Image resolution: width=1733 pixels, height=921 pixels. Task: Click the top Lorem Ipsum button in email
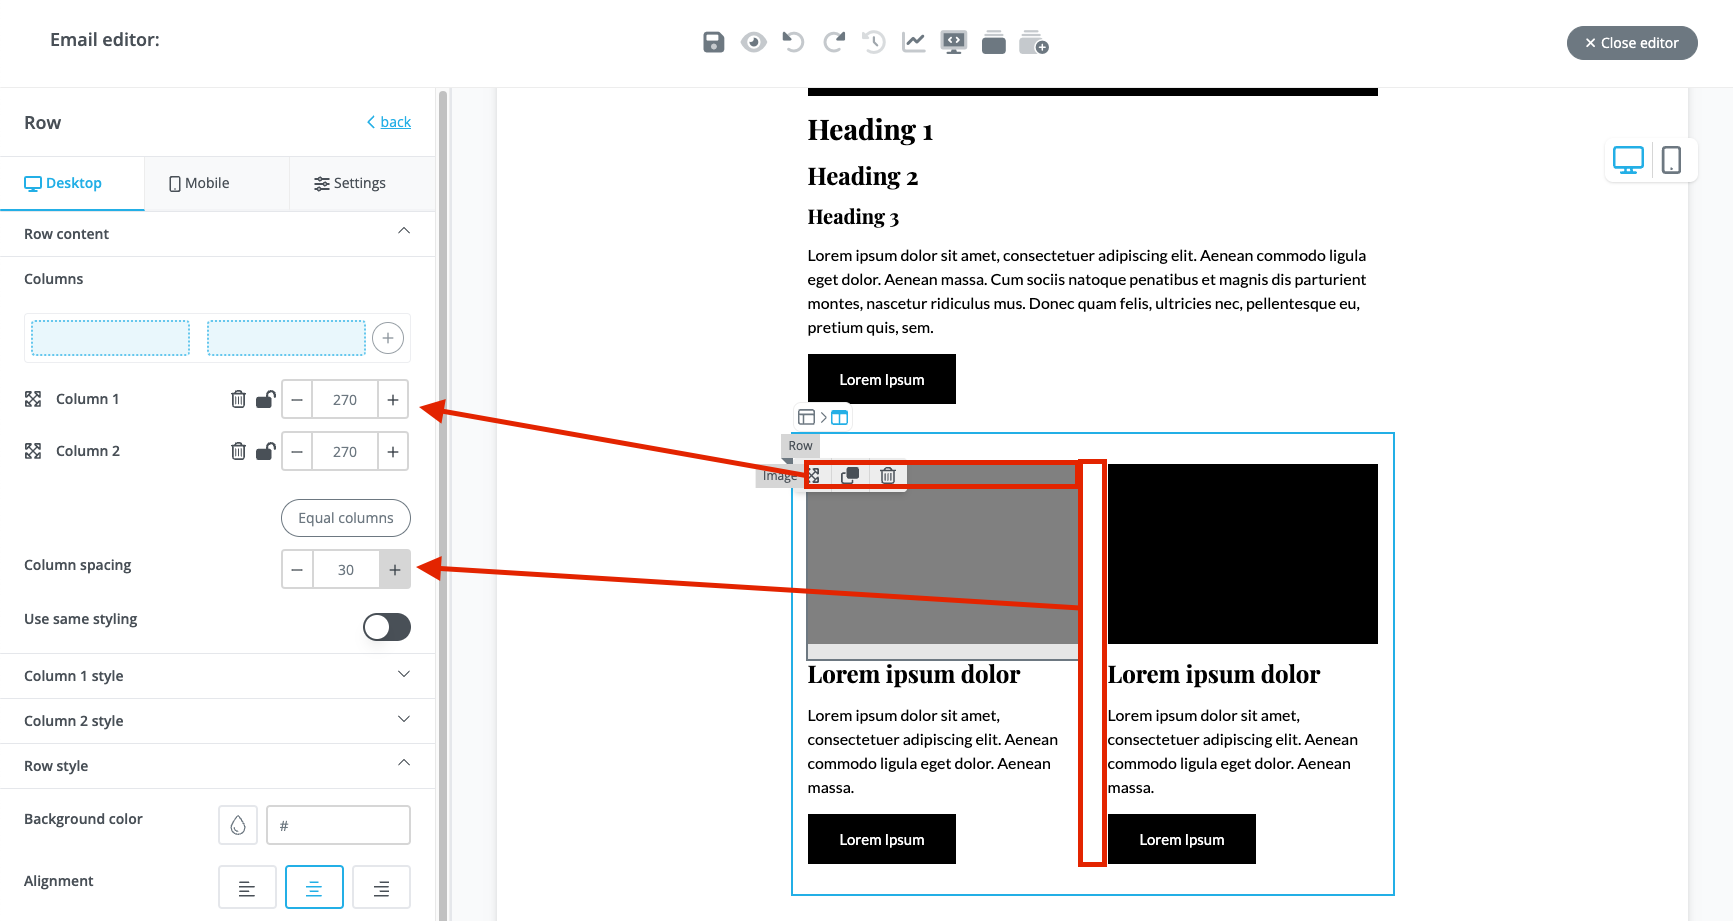click(x=882, y=379)
